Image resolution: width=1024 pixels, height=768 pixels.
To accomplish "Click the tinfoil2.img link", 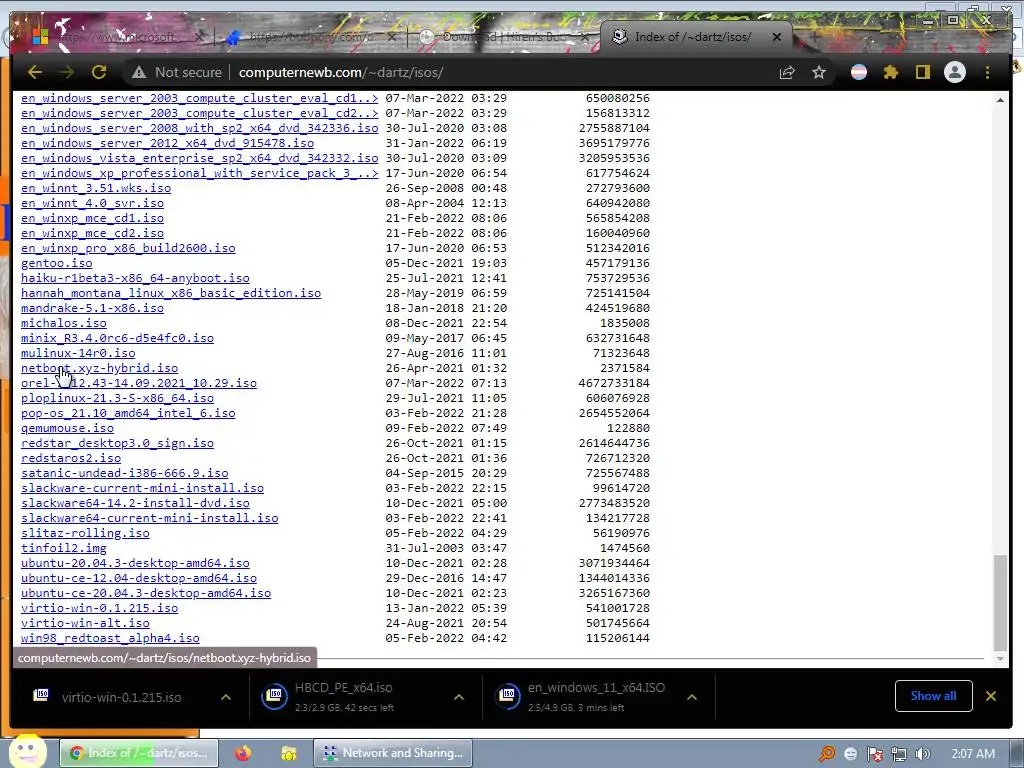I will (x=63, y=549).
